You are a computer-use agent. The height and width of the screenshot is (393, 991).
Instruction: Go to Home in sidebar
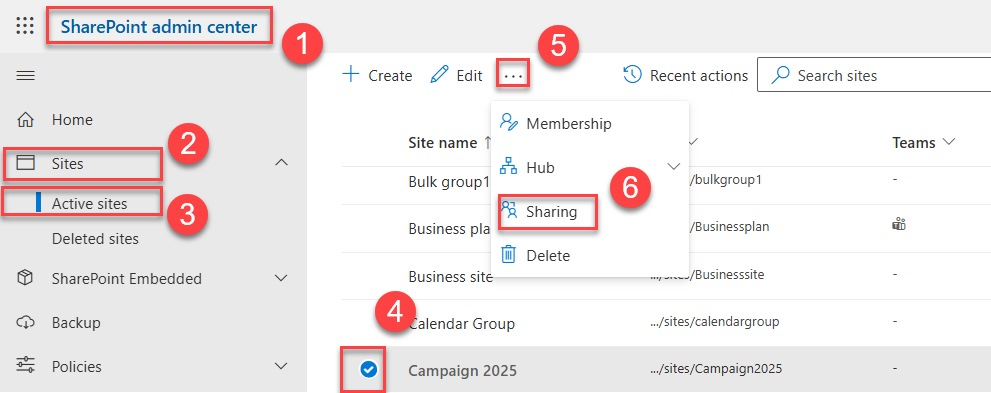(72, 119)
